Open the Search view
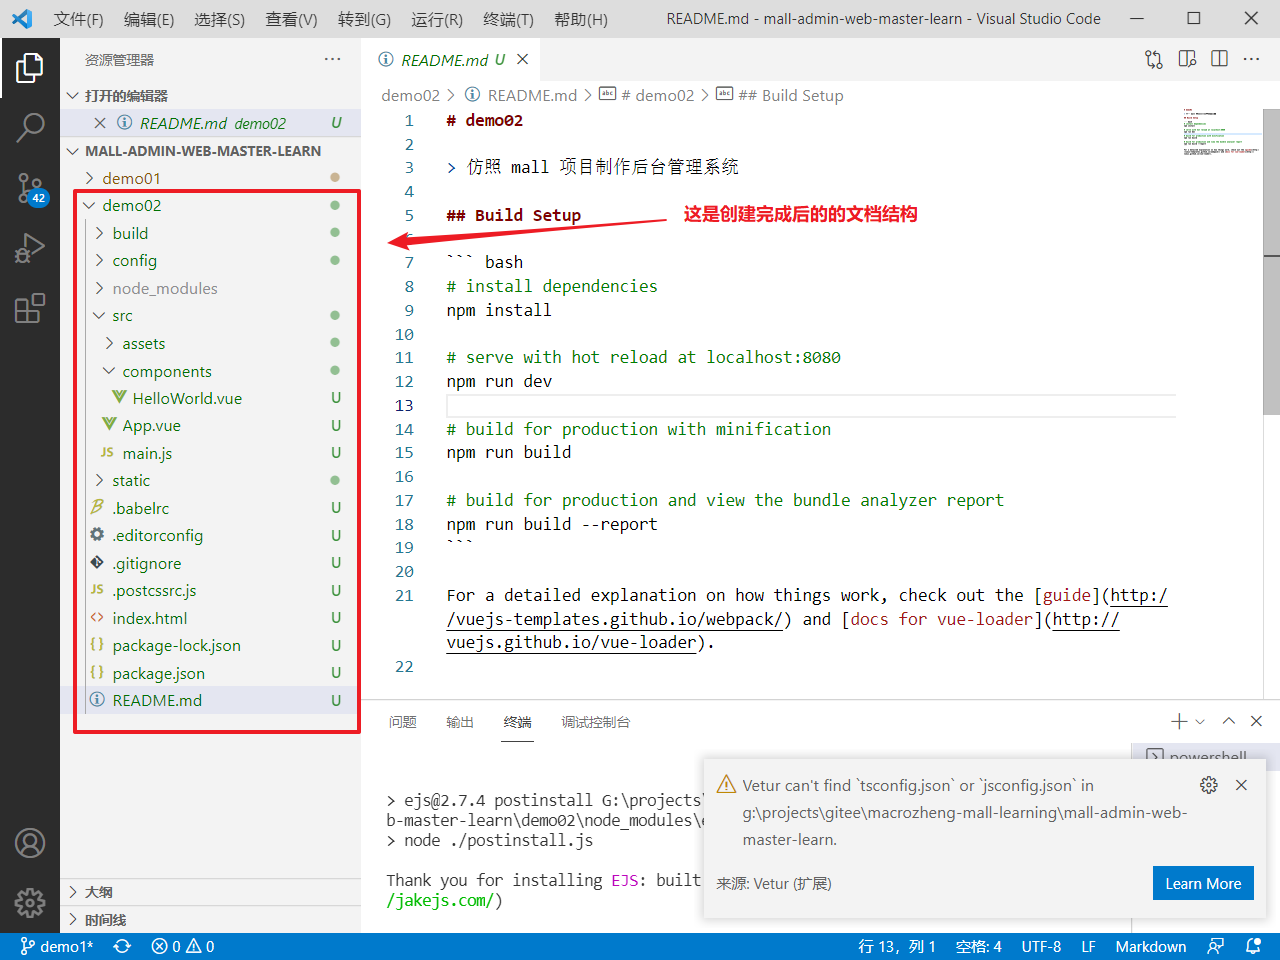Image resolution: width=1280 pixels, height=960 pixels. click(x=30, y=128)
